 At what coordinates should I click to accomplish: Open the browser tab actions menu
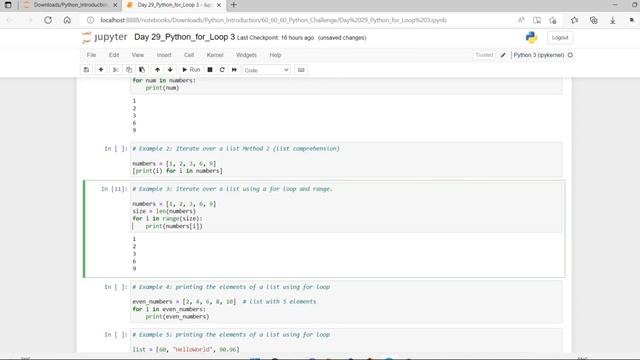8,5
